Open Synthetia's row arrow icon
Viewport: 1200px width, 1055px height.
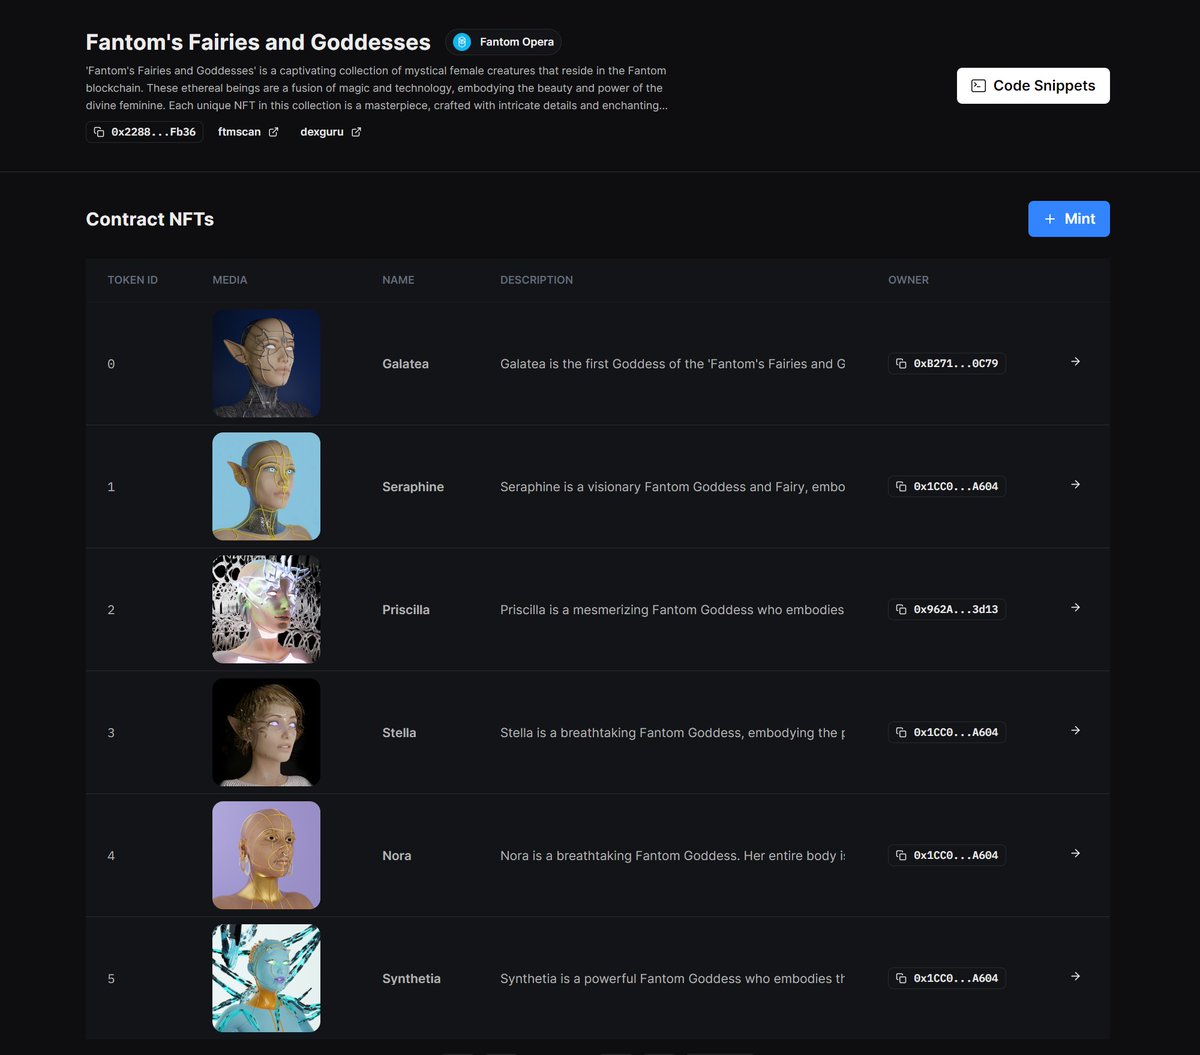pos(1075,977)
